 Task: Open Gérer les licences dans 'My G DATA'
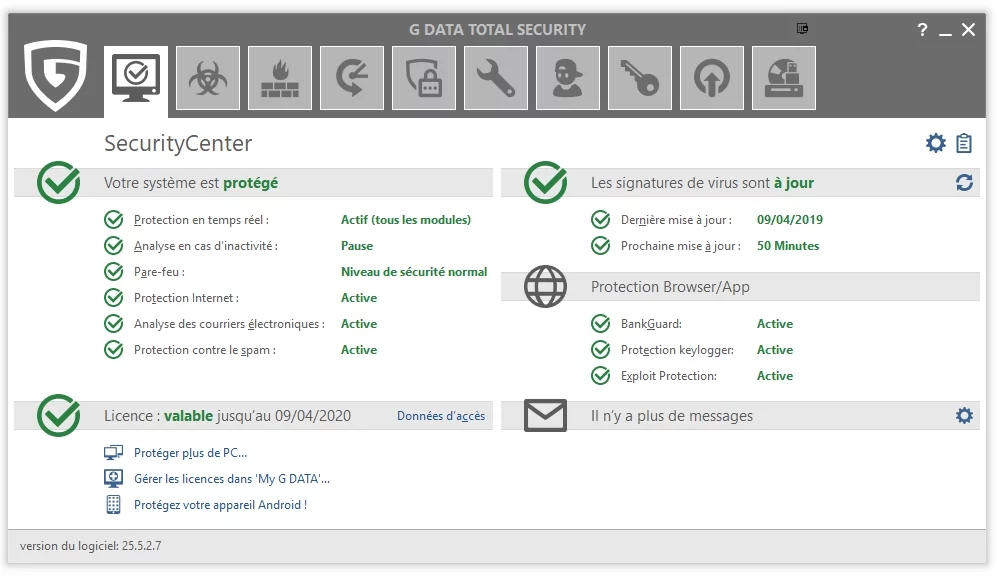click(232, 479)
